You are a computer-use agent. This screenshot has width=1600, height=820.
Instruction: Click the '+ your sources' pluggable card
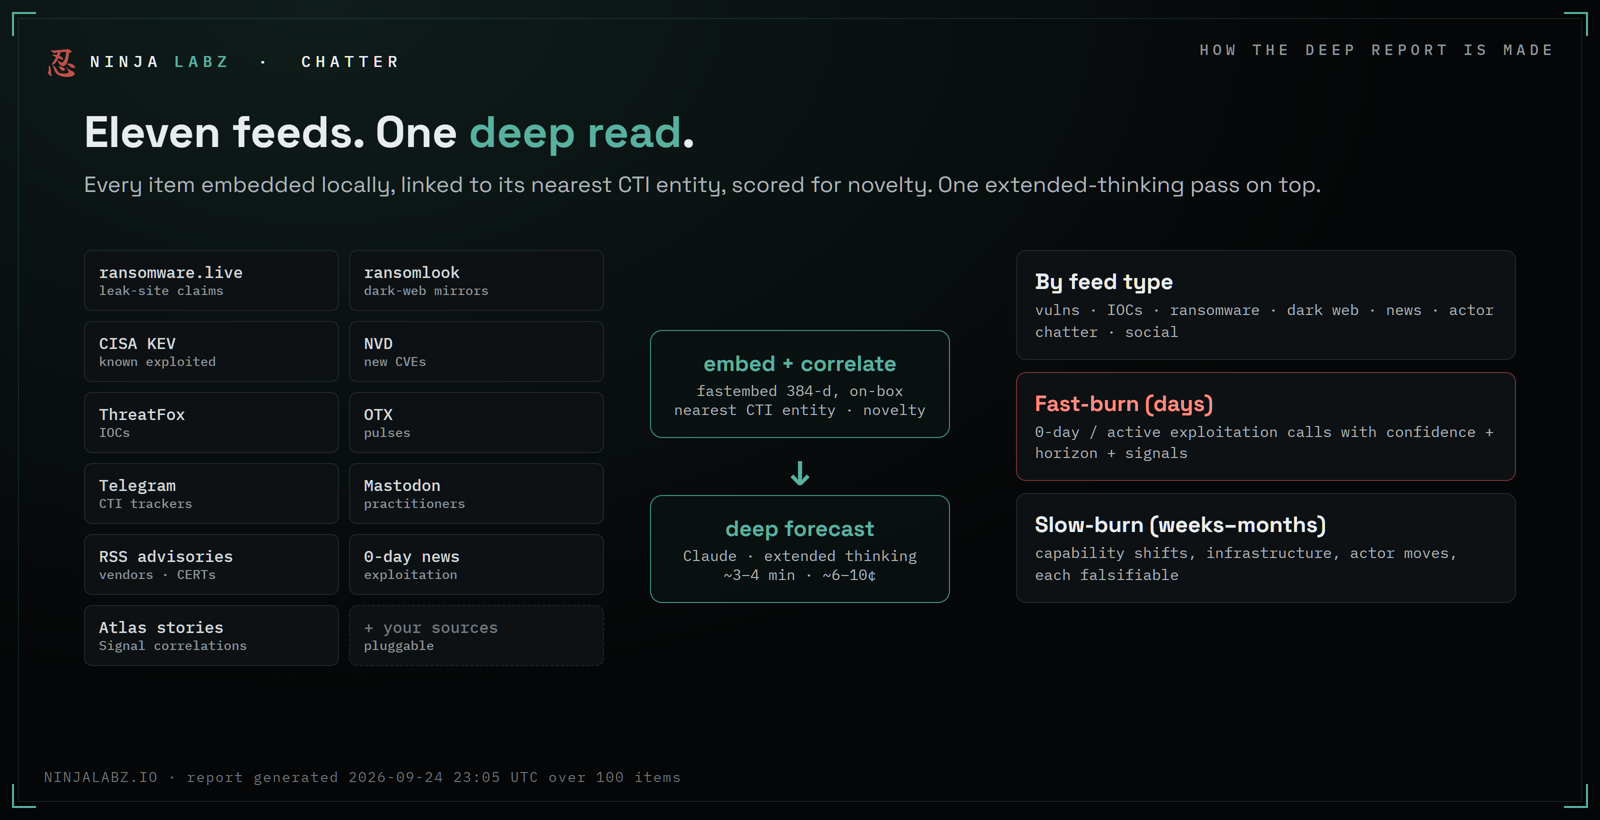(476, 635)
